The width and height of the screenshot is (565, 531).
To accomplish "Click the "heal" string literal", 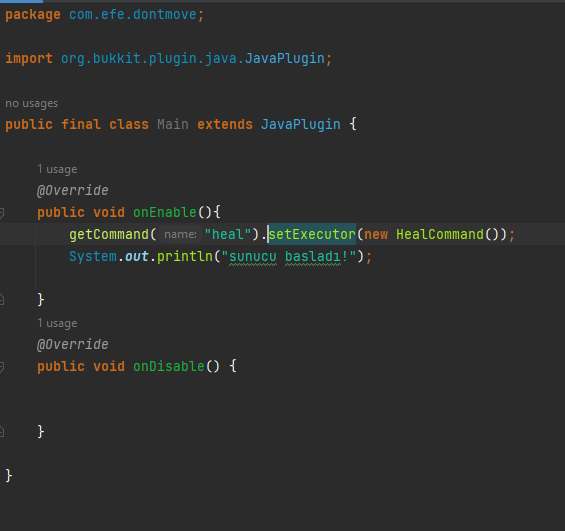I will [x=228, y=235].
